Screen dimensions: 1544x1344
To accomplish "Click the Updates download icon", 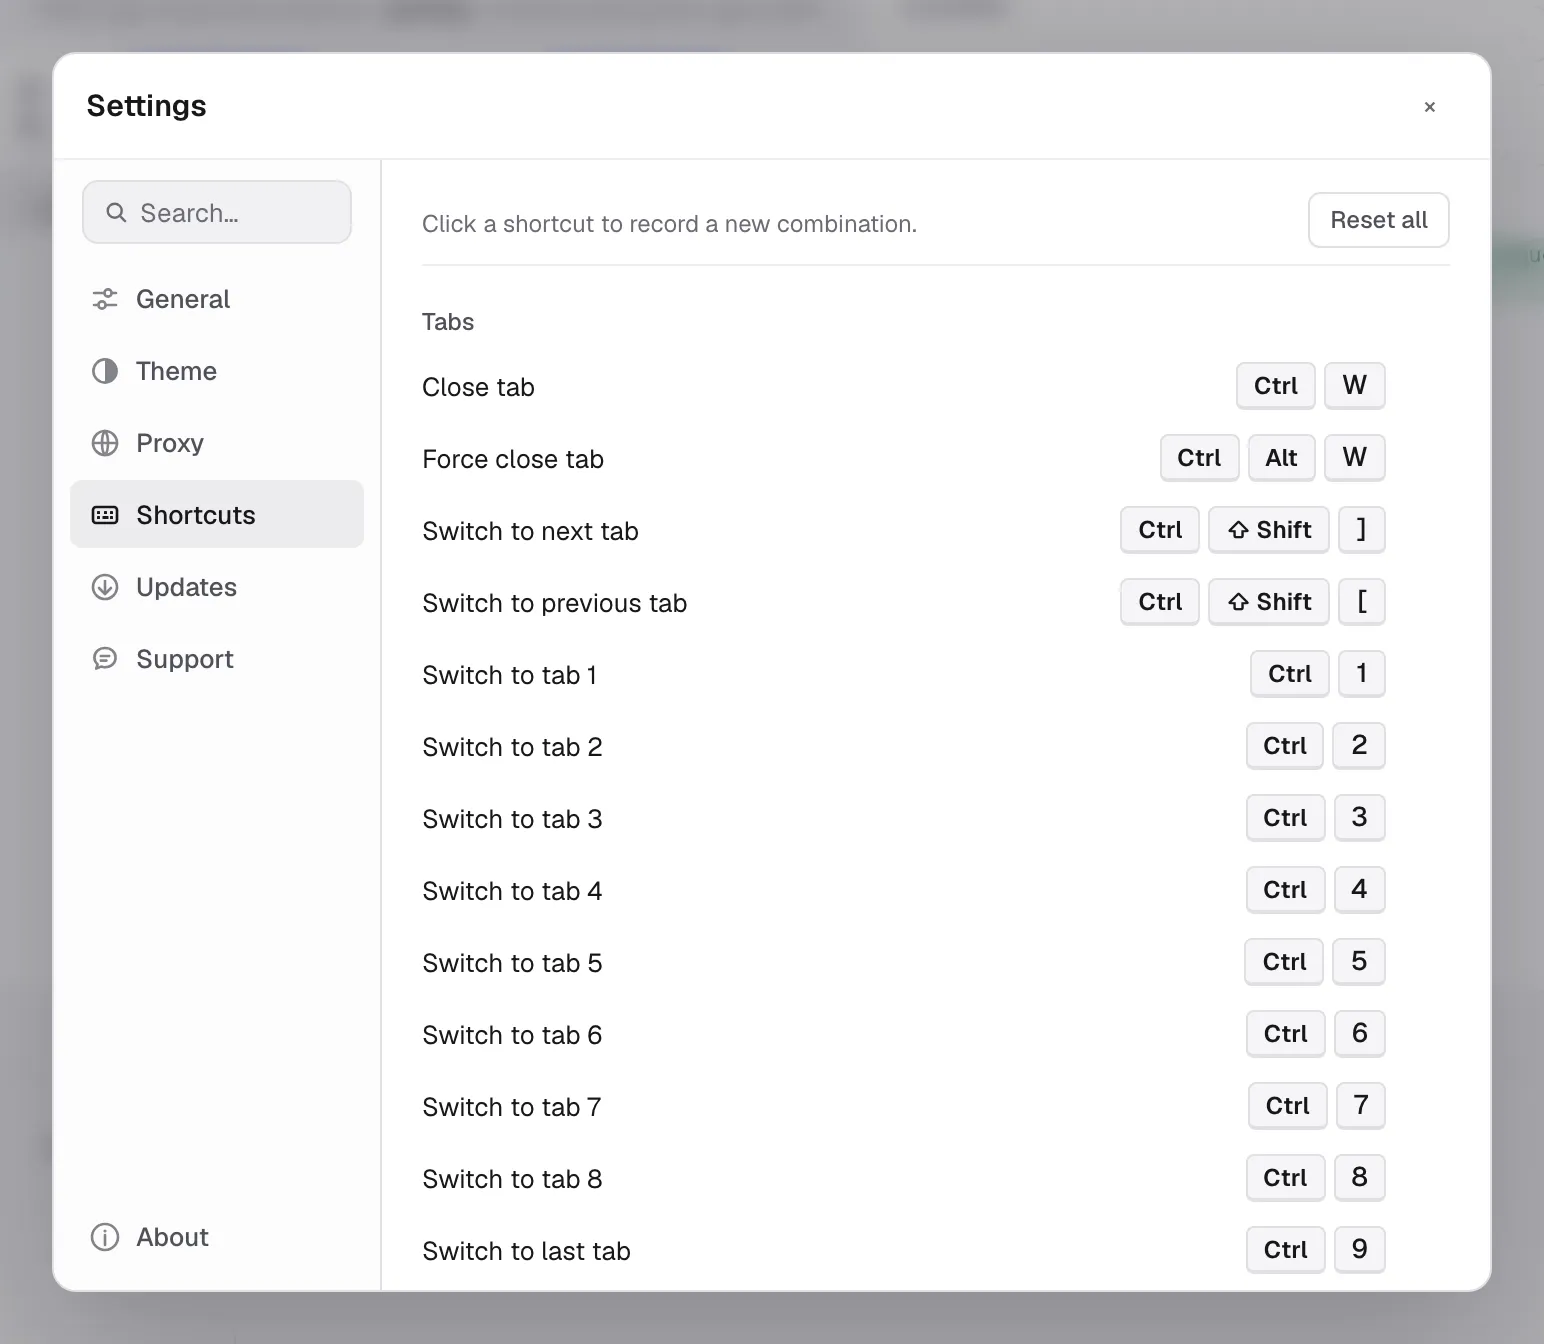I will [105, 587].
